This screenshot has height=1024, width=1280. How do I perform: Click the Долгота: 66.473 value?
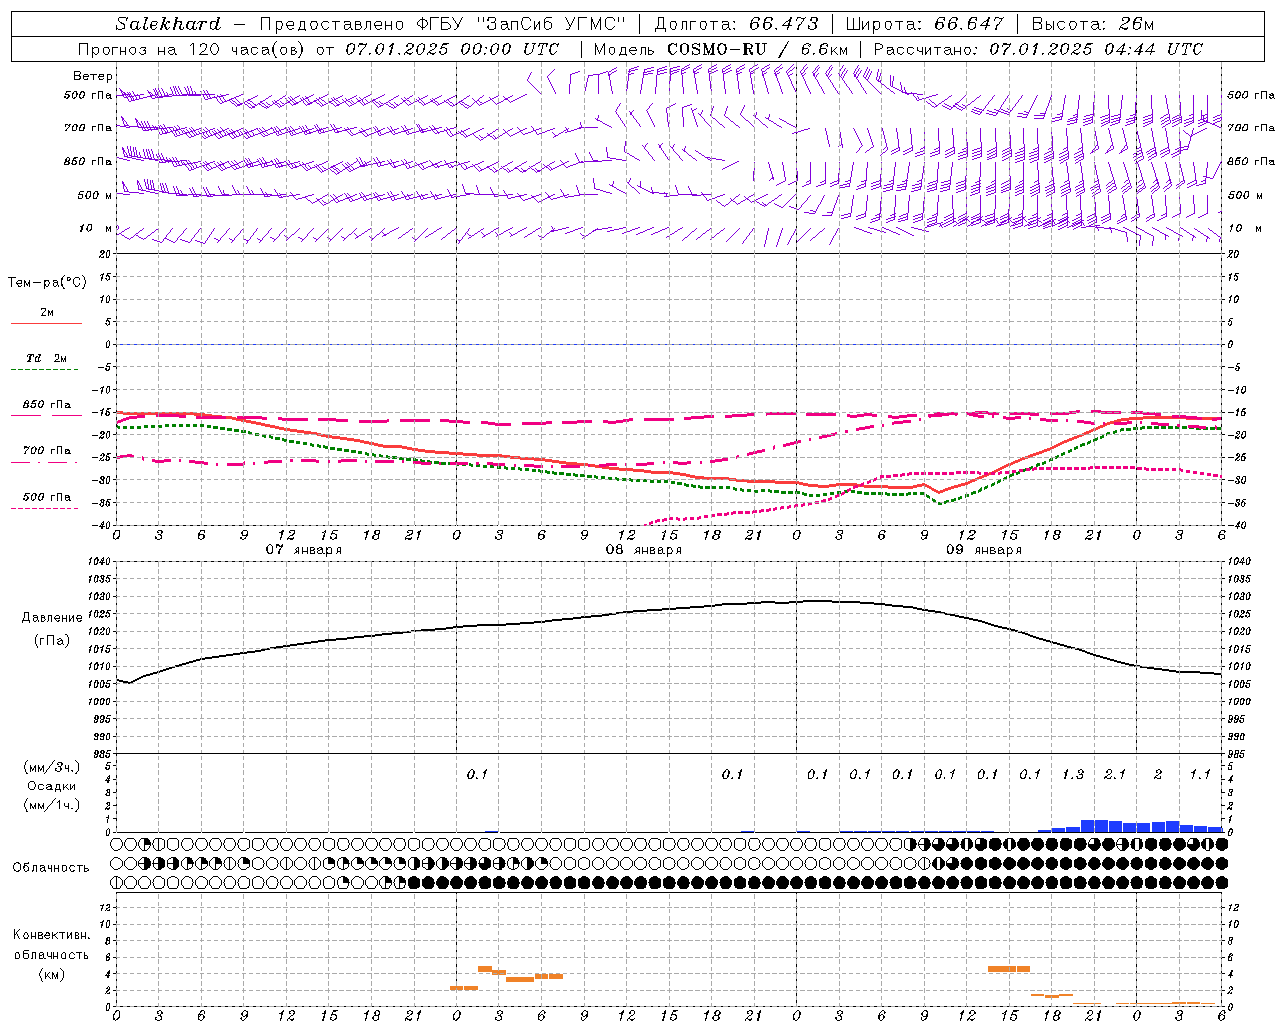coord(737,24)
